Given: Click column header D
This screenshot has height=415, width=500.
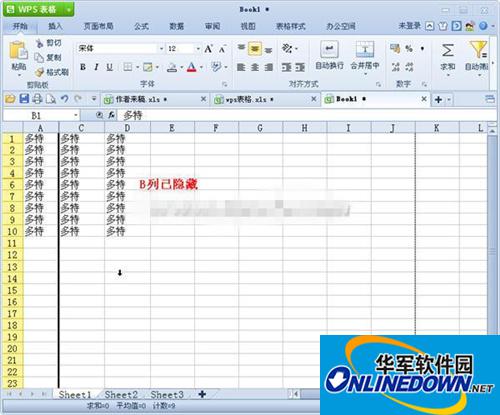Looking at the screenshot, I should [127, 128].
